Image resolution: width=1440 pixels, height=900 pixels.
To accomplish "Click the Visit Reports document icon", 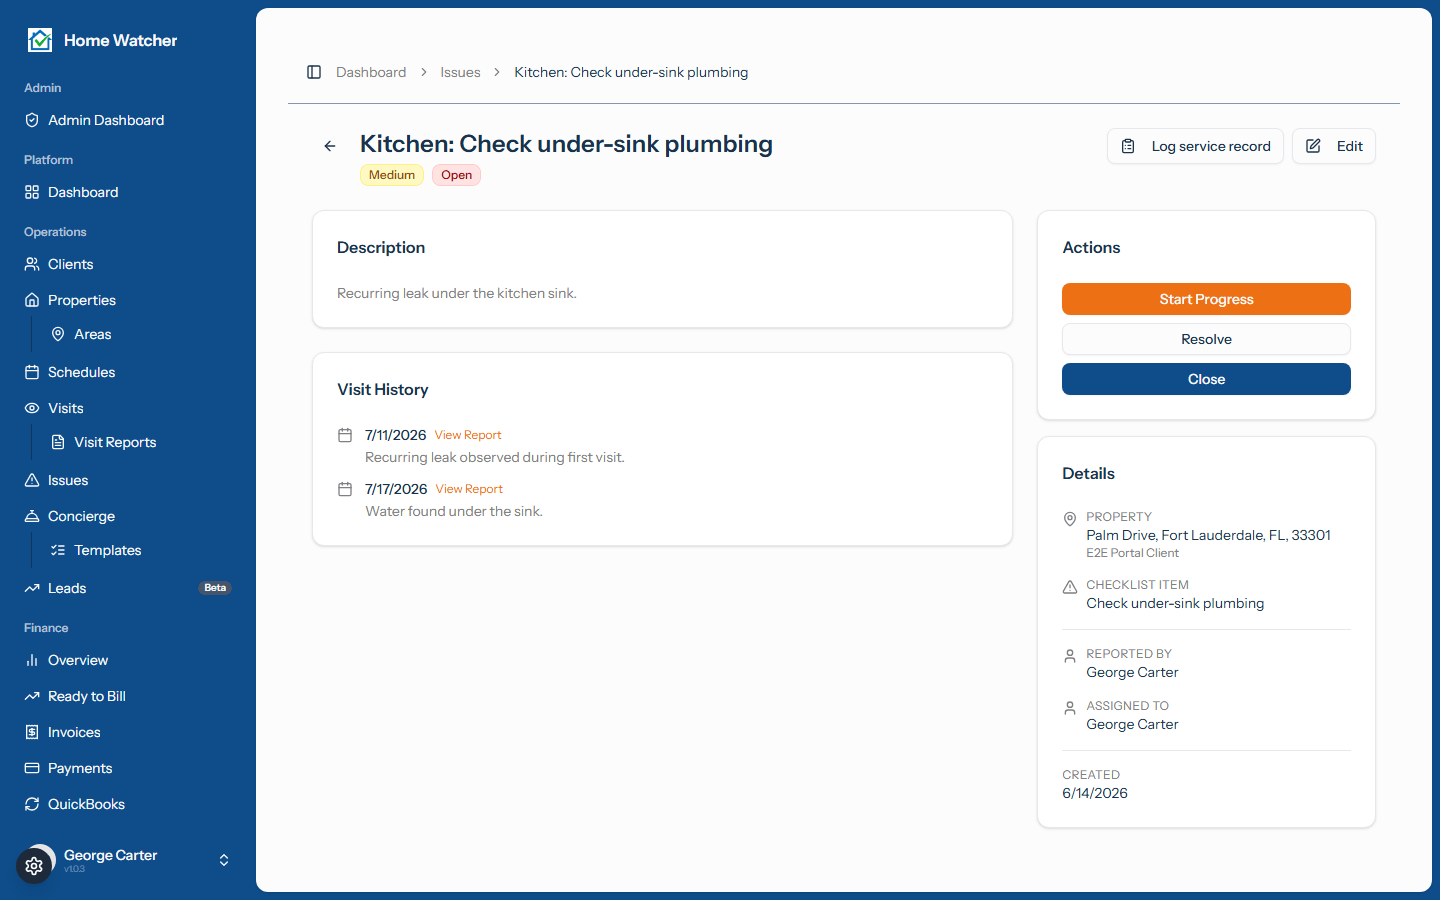I will click(x=58, y=442).
